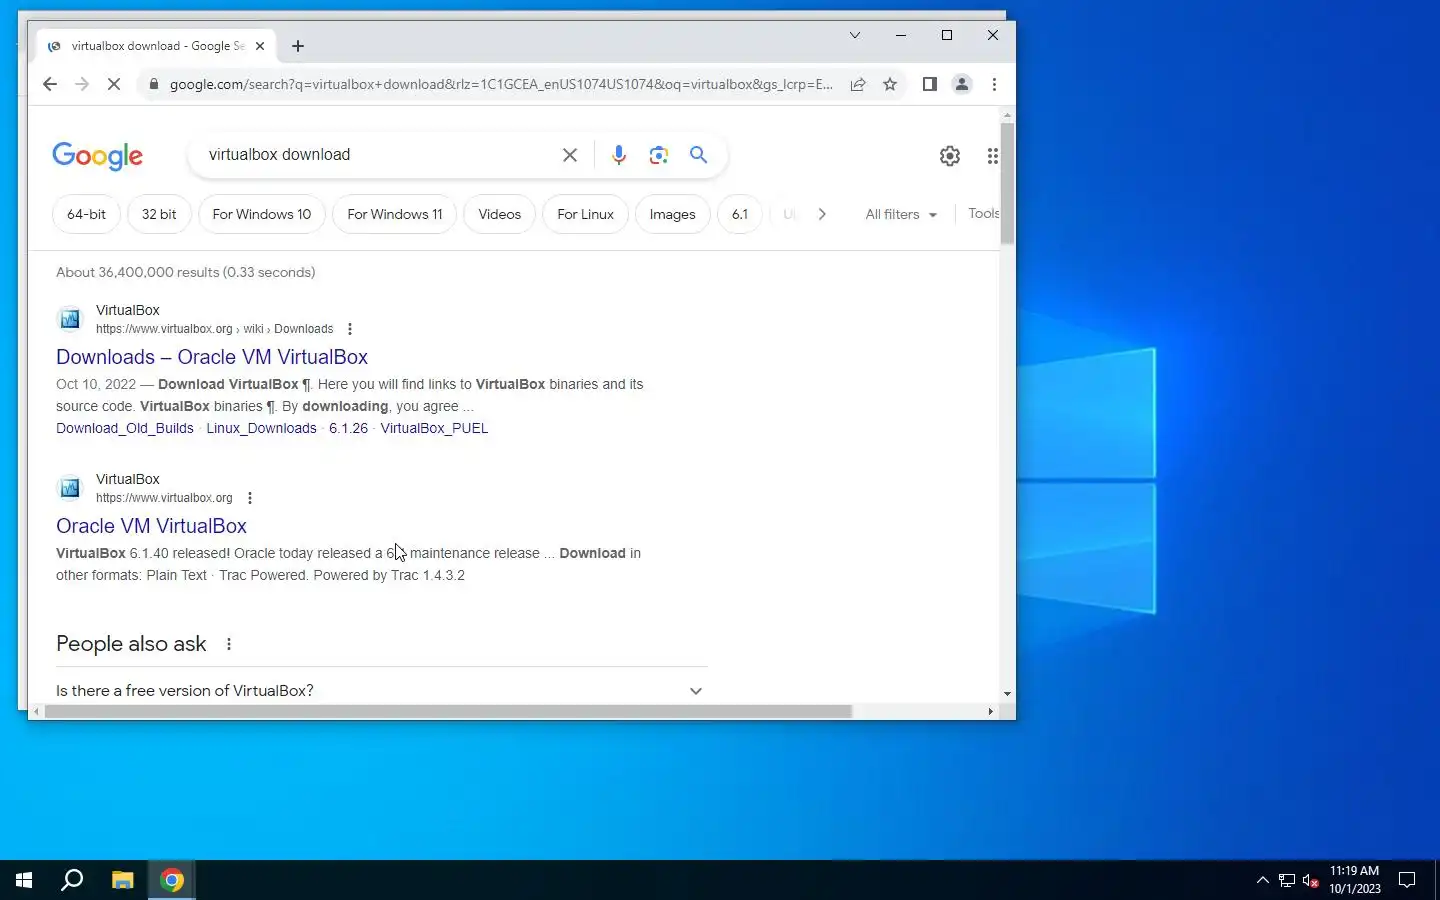Open Chrome side panel
Image resolution: width=1440 pixels, height=900 pixels.
click(x=929, y=84)
